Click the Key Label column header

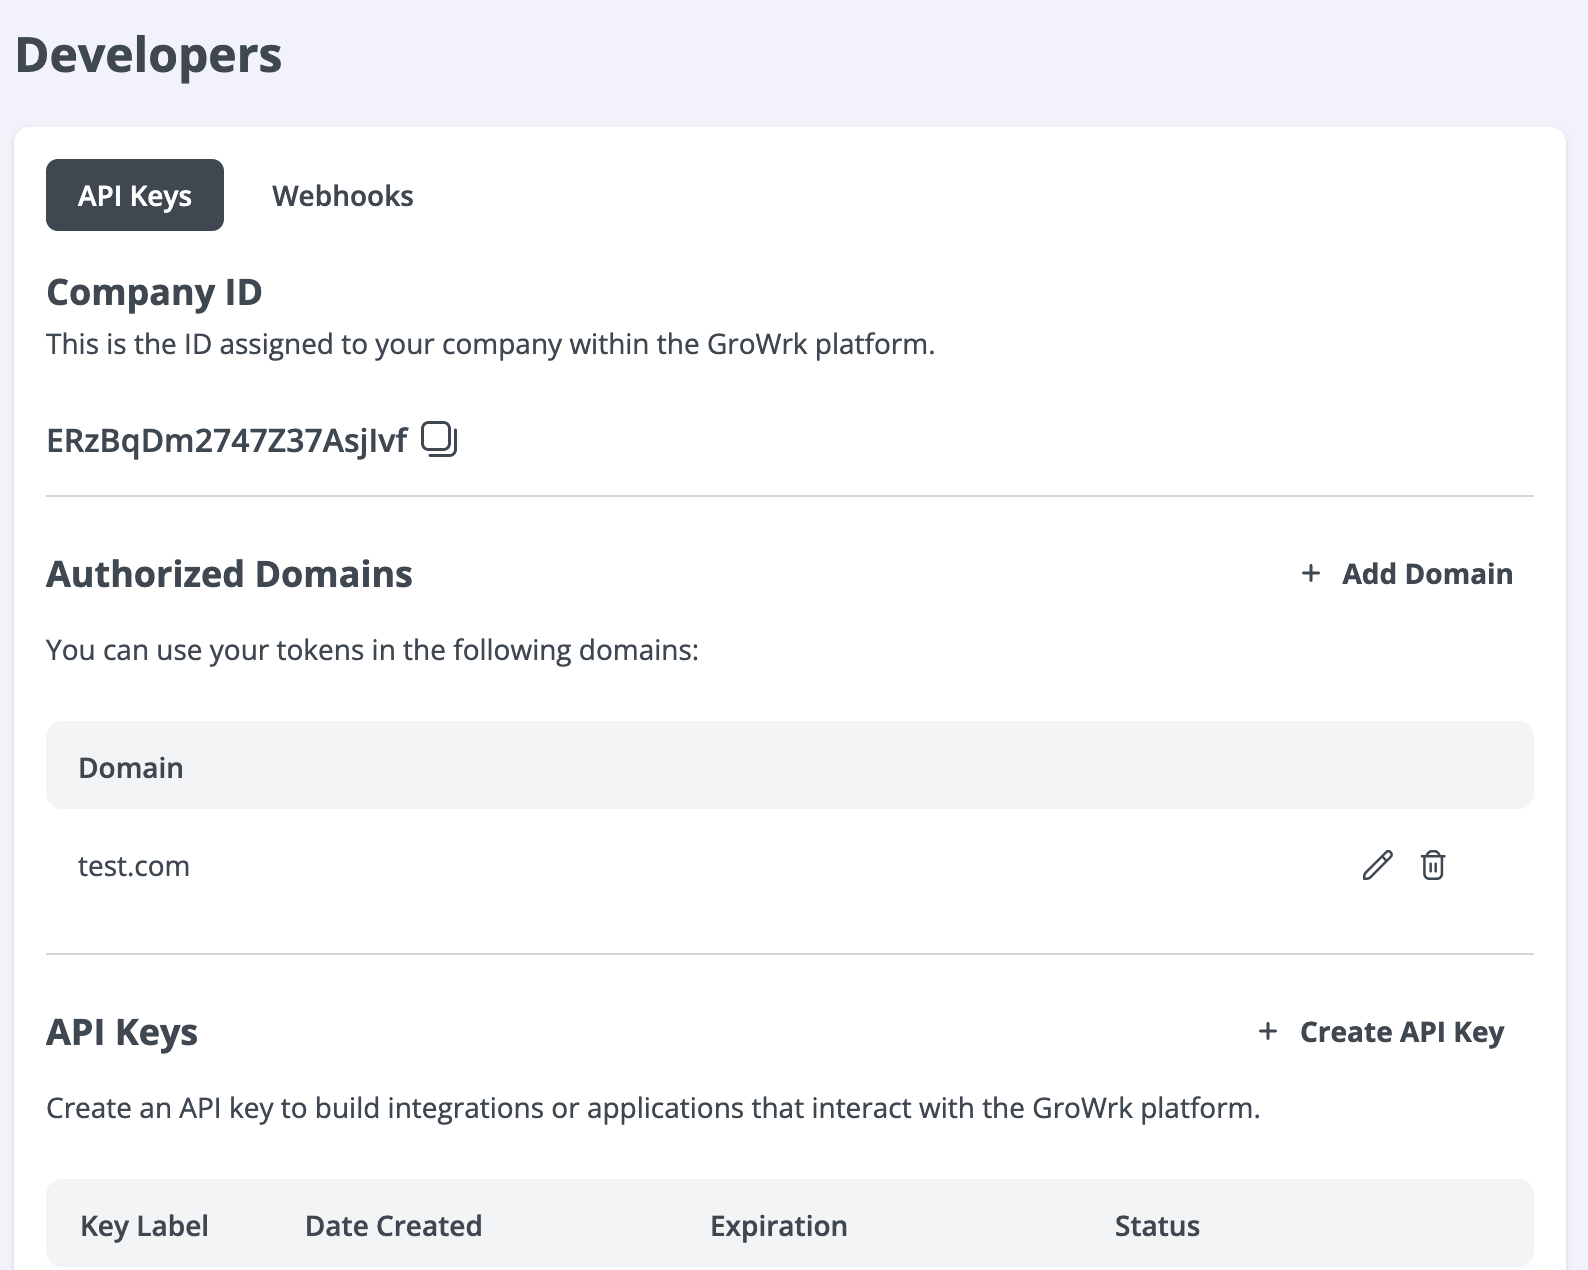click(144, 1226)
